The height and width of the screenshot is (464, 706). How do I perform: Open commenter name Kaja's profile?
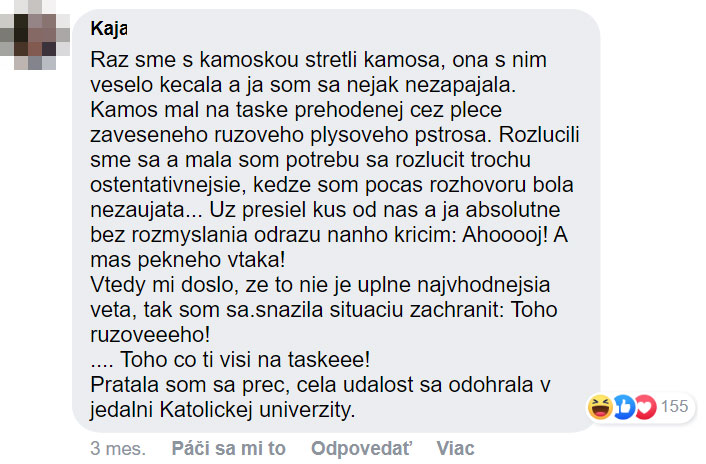coord(108,27)
